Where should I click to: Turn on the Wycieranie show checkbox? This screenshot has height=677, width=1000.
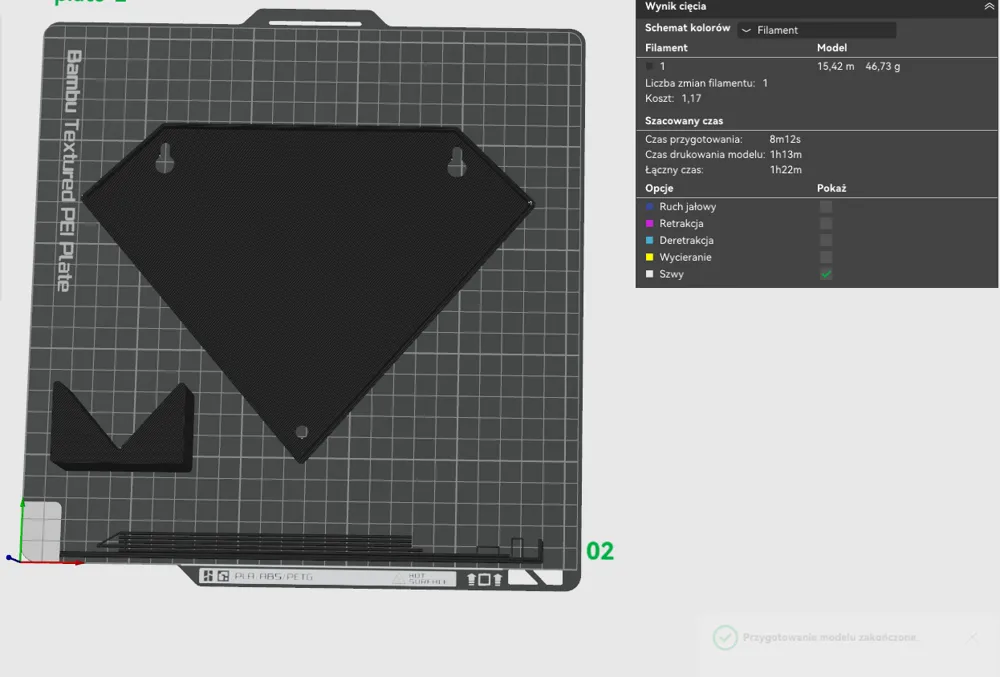pos(826,258)
